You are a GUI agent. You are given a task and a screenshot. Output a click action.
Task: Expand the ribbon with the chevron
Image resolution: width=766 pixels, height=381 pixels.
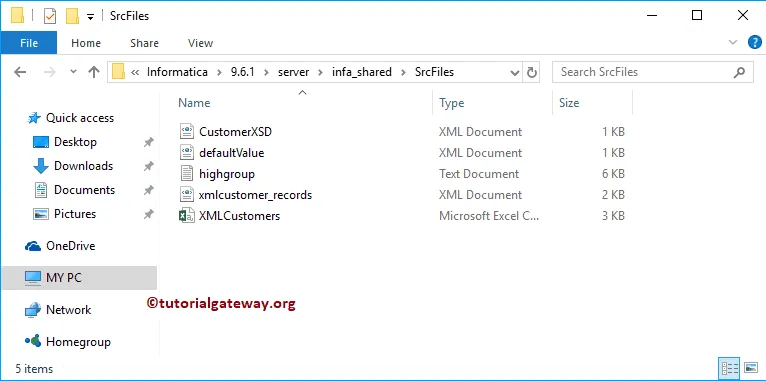coord(733,42)
